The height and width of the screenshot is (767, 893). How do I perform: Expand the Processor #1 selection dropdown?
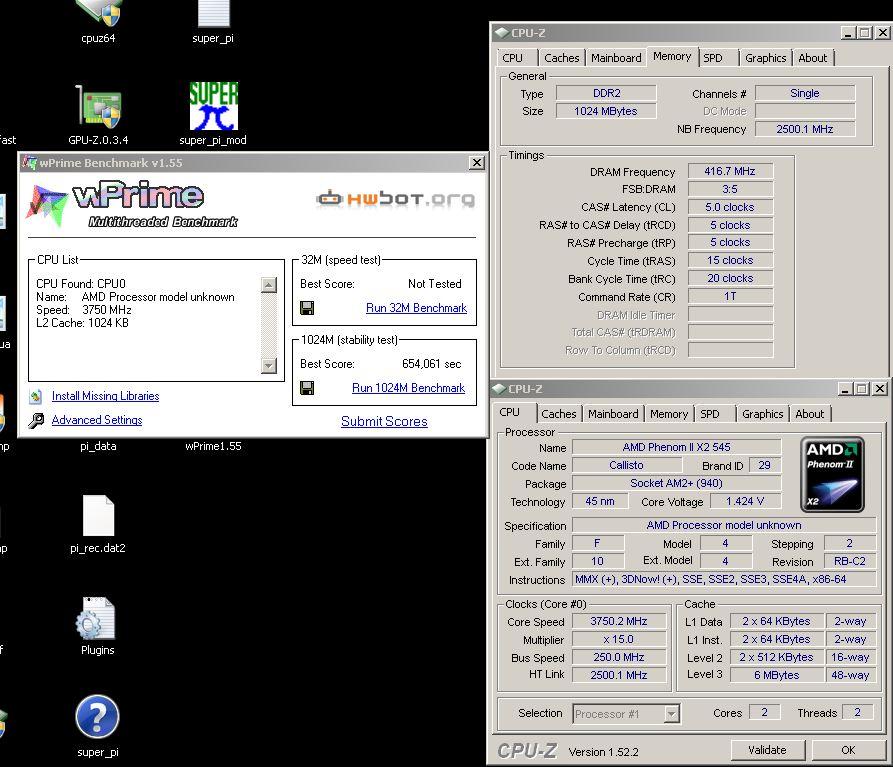click(672, 713)
